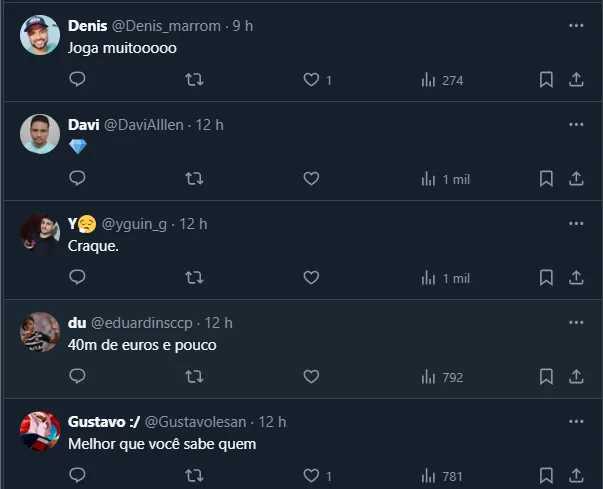Retweet the "40m de euros e pouco" tweet
Screen dimensions: 603x489
point(195,377)
